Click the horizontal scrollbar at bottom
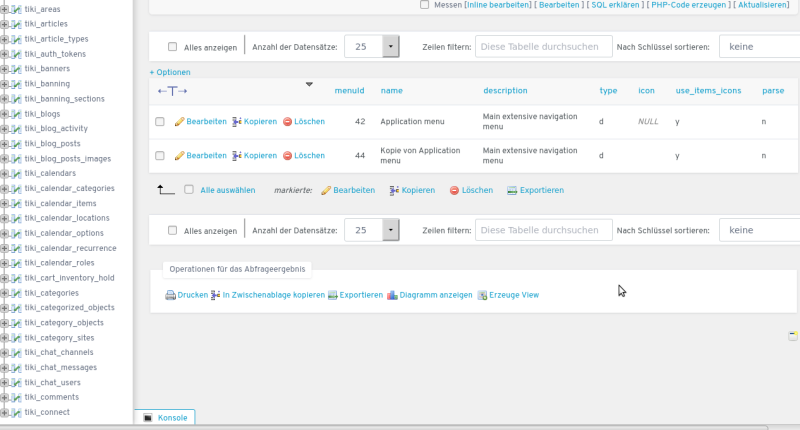The height and width of the screenshot is (430, 800). pos(384,427)
